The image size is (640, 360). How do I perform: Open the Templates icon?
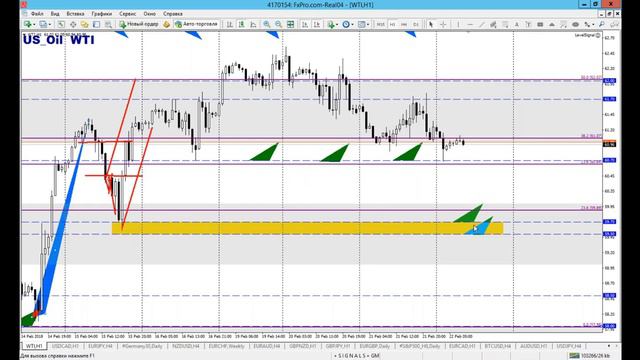click(x=361, y=24)
